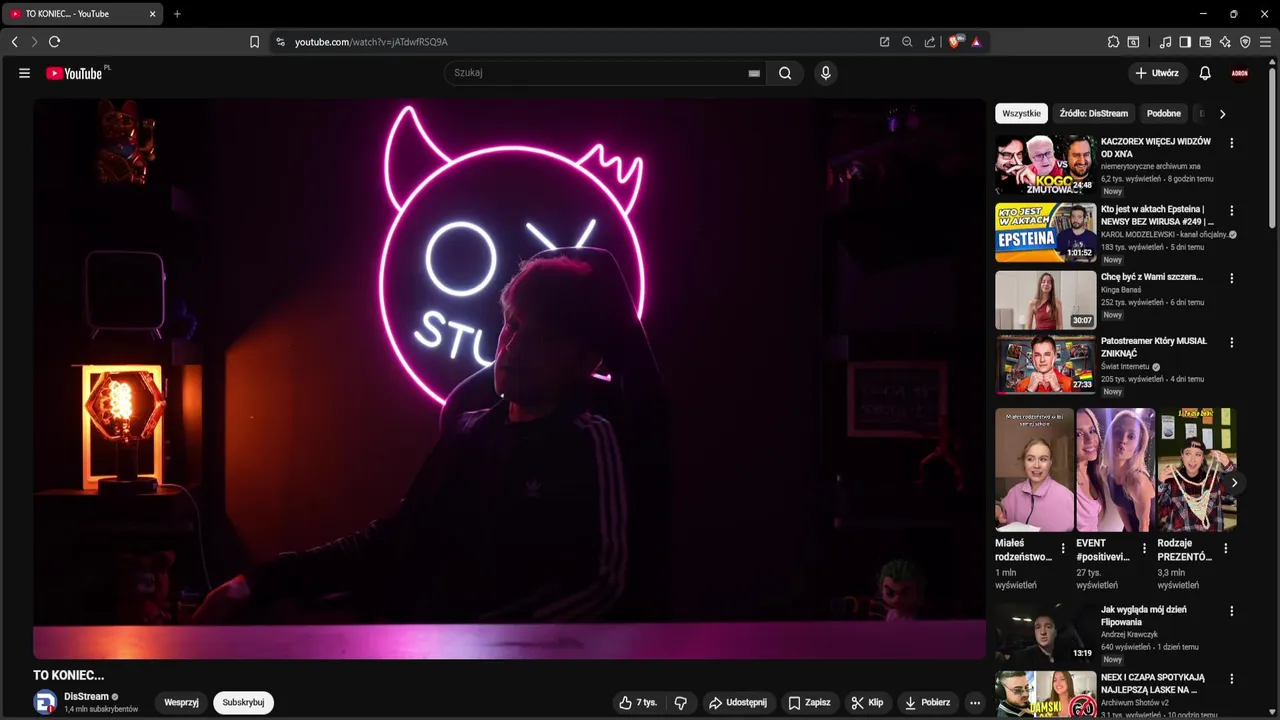Toggle the browser sidebar panel

(1185, 42)
